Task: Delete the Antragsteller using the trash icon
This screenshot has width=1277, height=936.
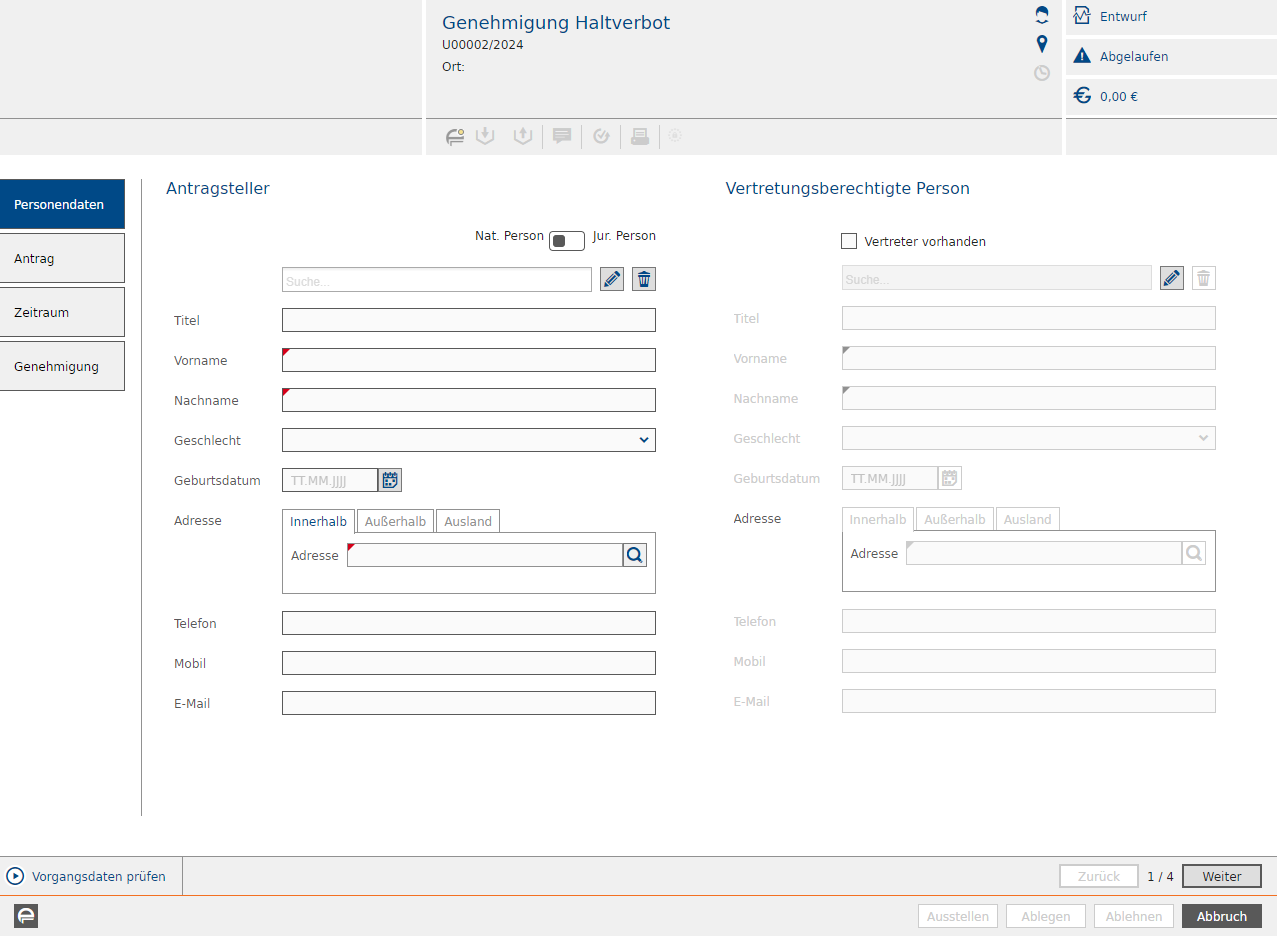Action: click(x=644, y=280)
